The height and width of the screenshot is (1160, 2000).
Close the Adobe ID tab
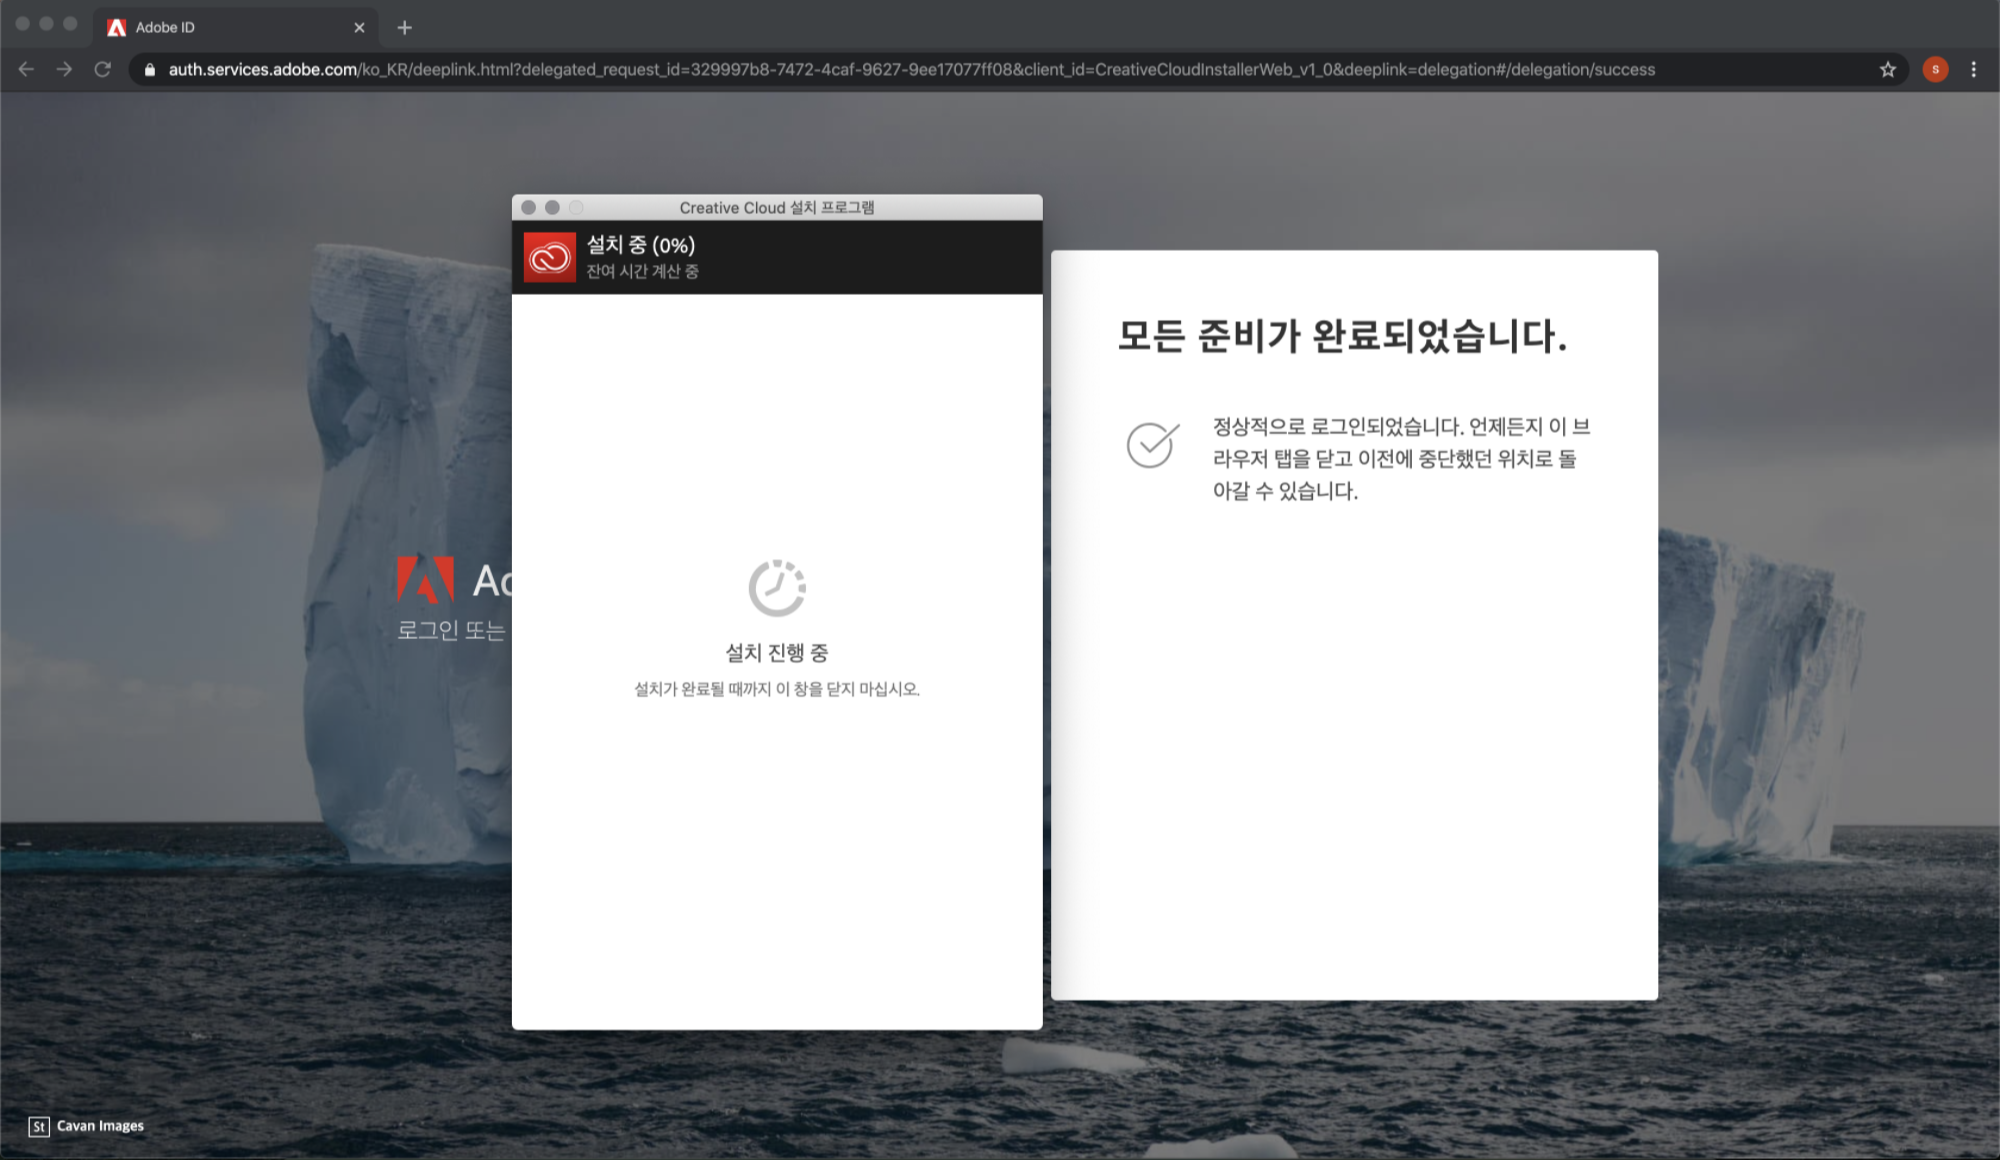pos(359,27)
